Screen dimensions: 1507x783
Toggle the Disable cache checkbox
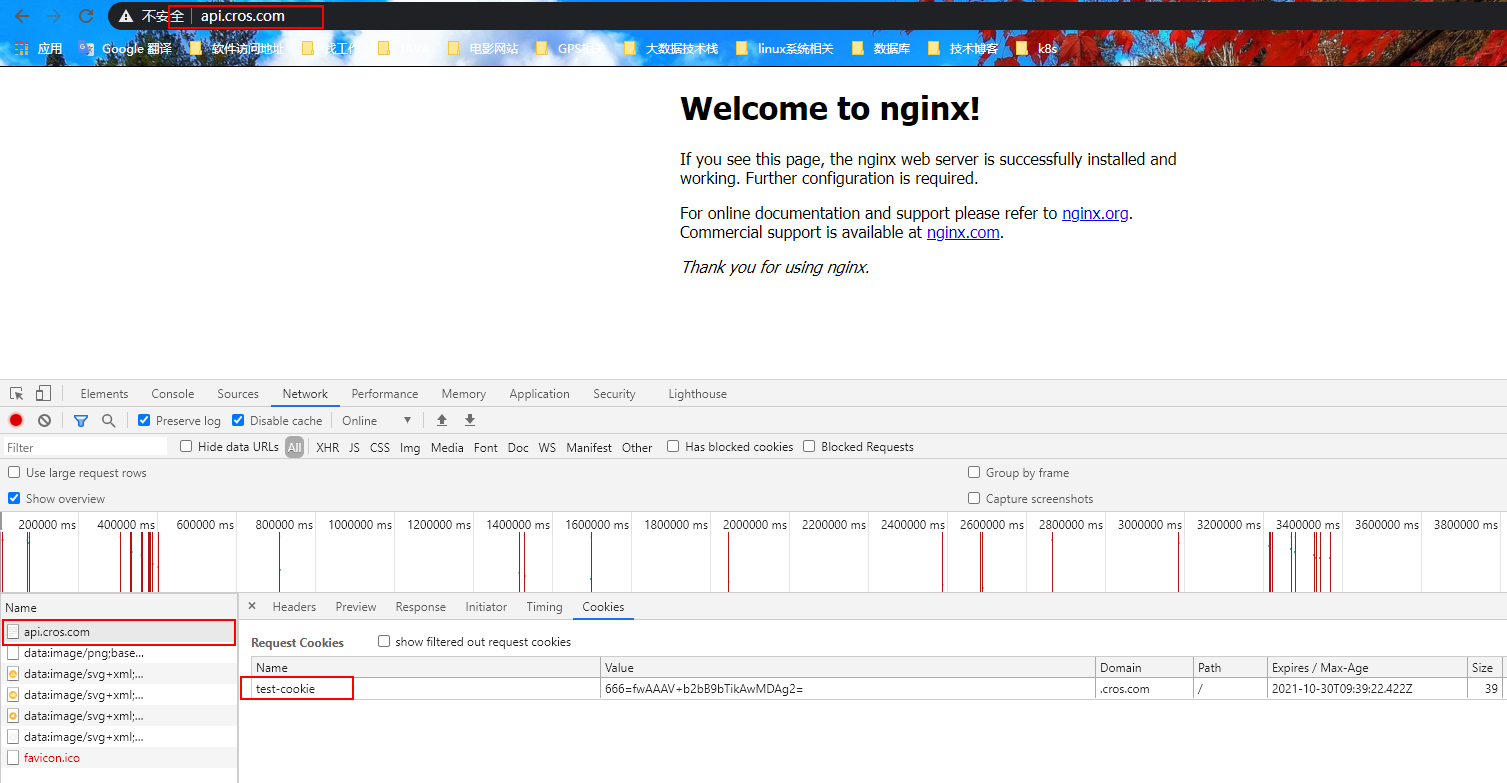pos(238,420)
